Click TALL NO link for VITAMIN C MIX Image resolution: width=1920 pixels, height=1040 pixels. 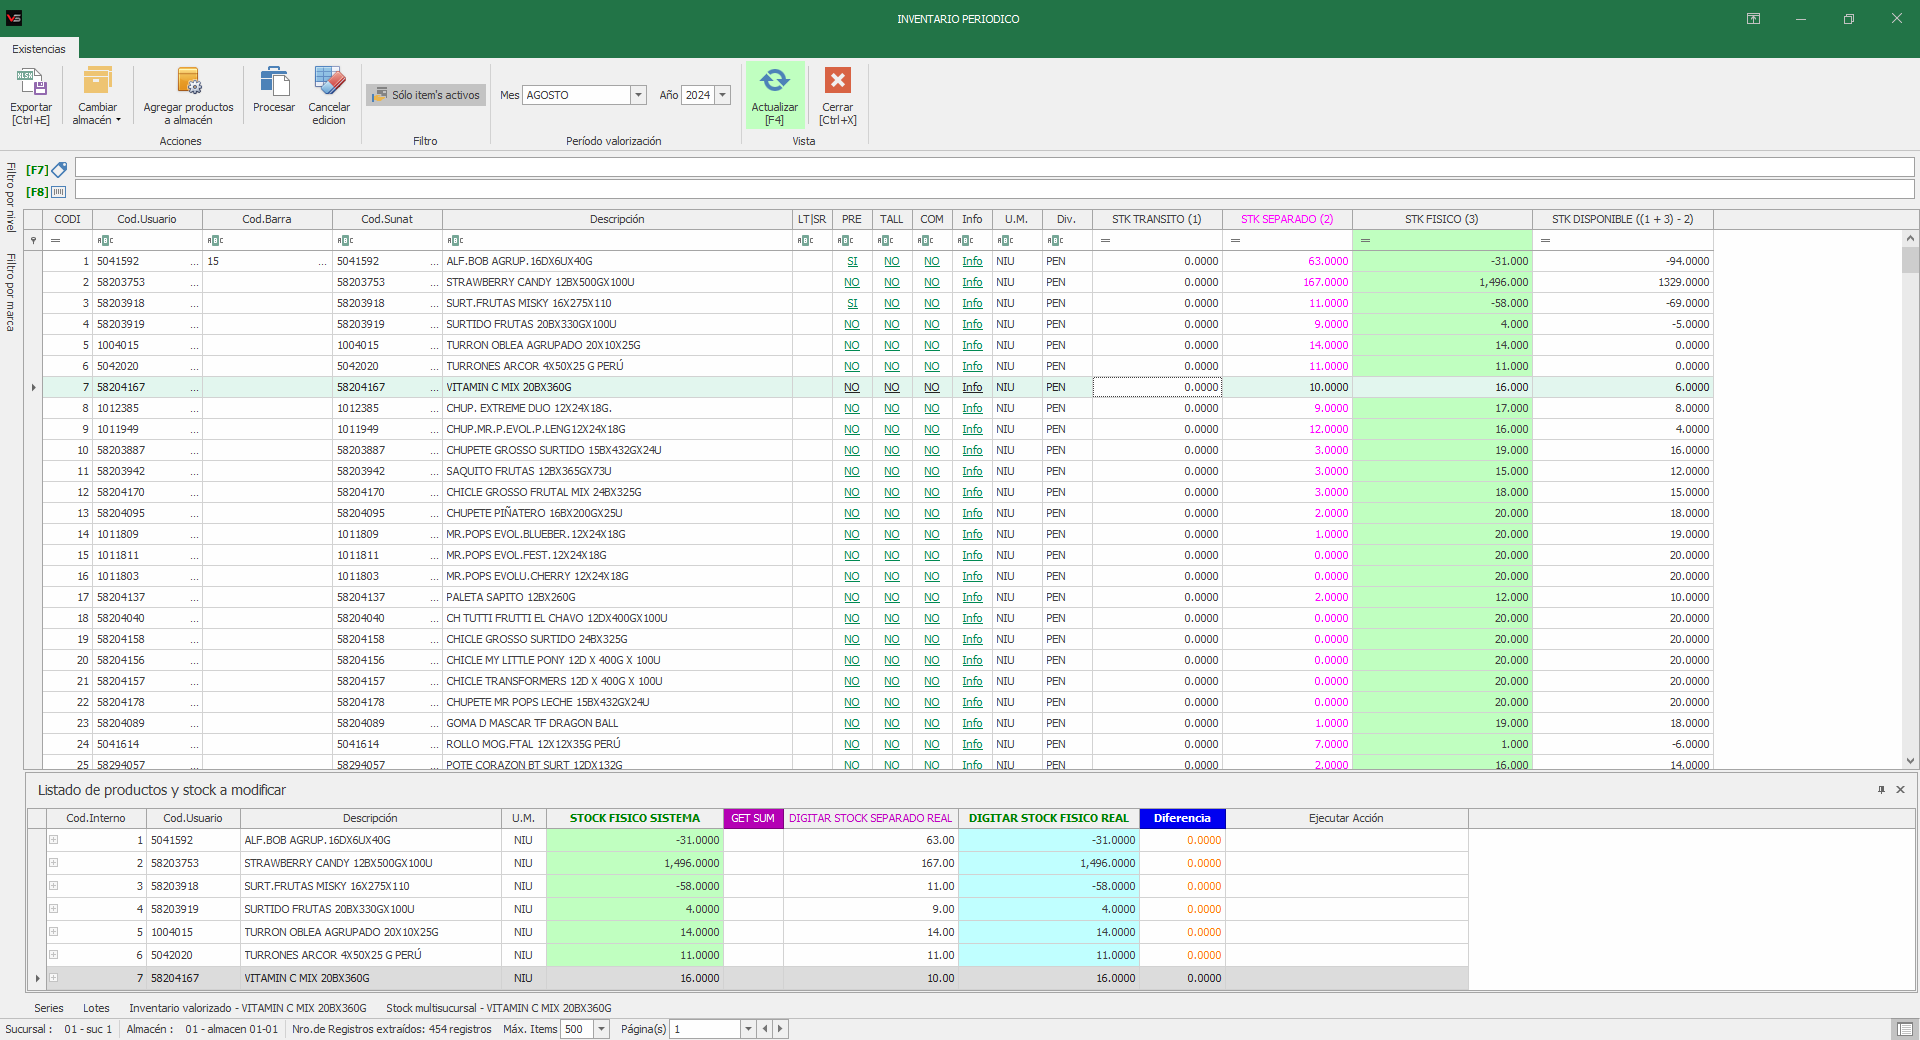click(x=891, y=387)
